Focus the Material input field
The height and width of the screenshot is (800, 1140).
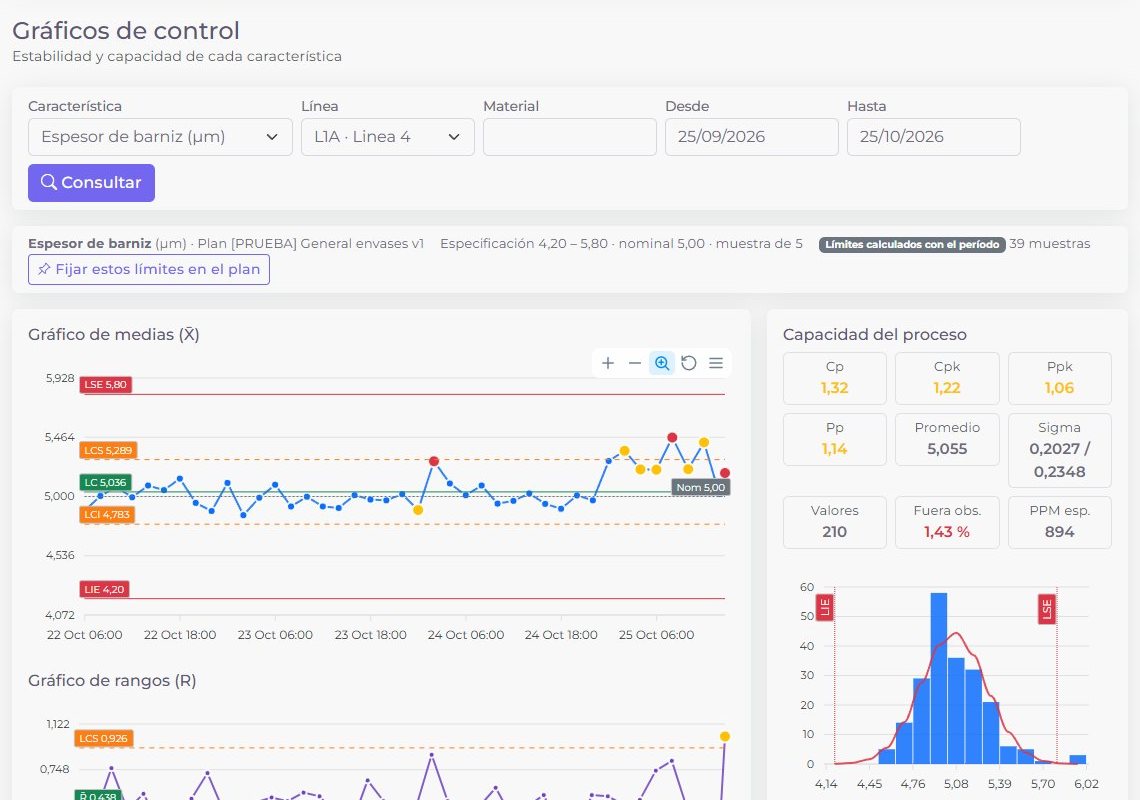click(x=569, y=137)
